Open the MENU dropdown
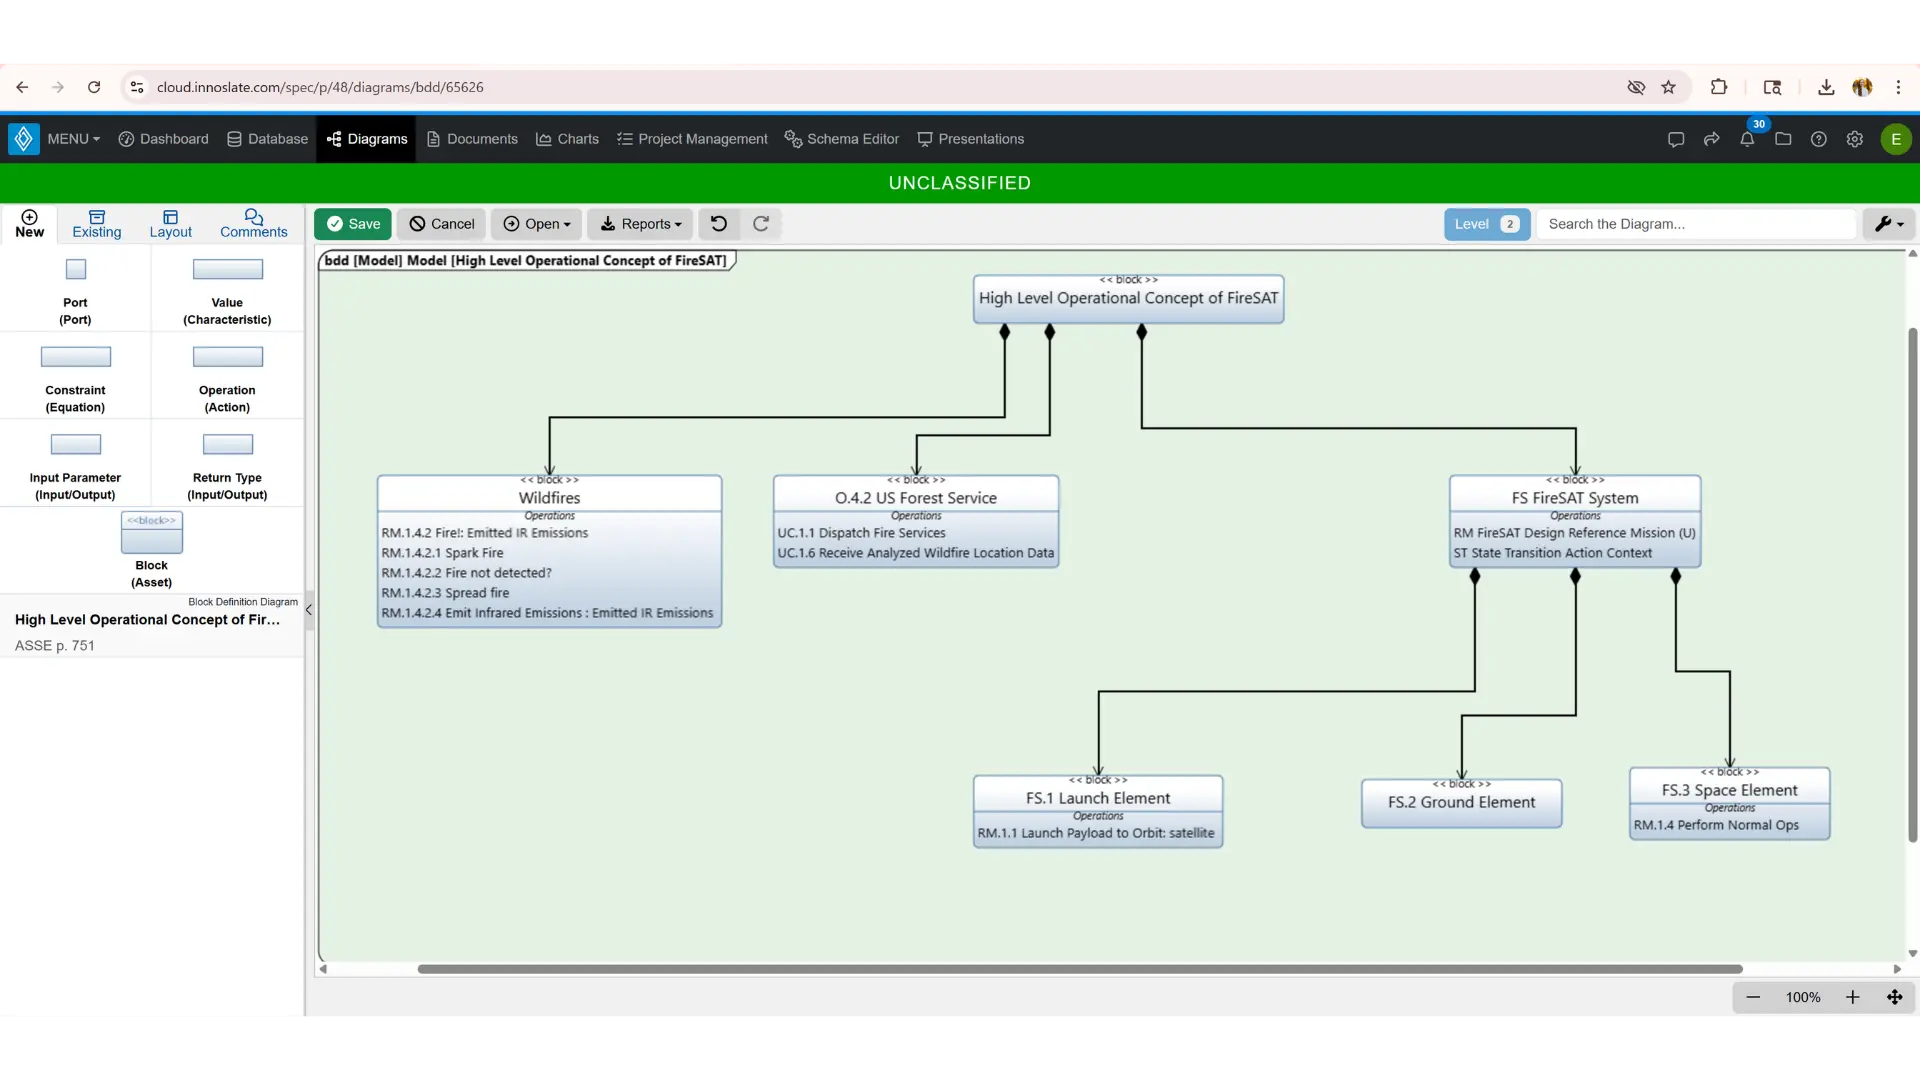Screen dimensions: 1920x1080 [x=73, y=139]
